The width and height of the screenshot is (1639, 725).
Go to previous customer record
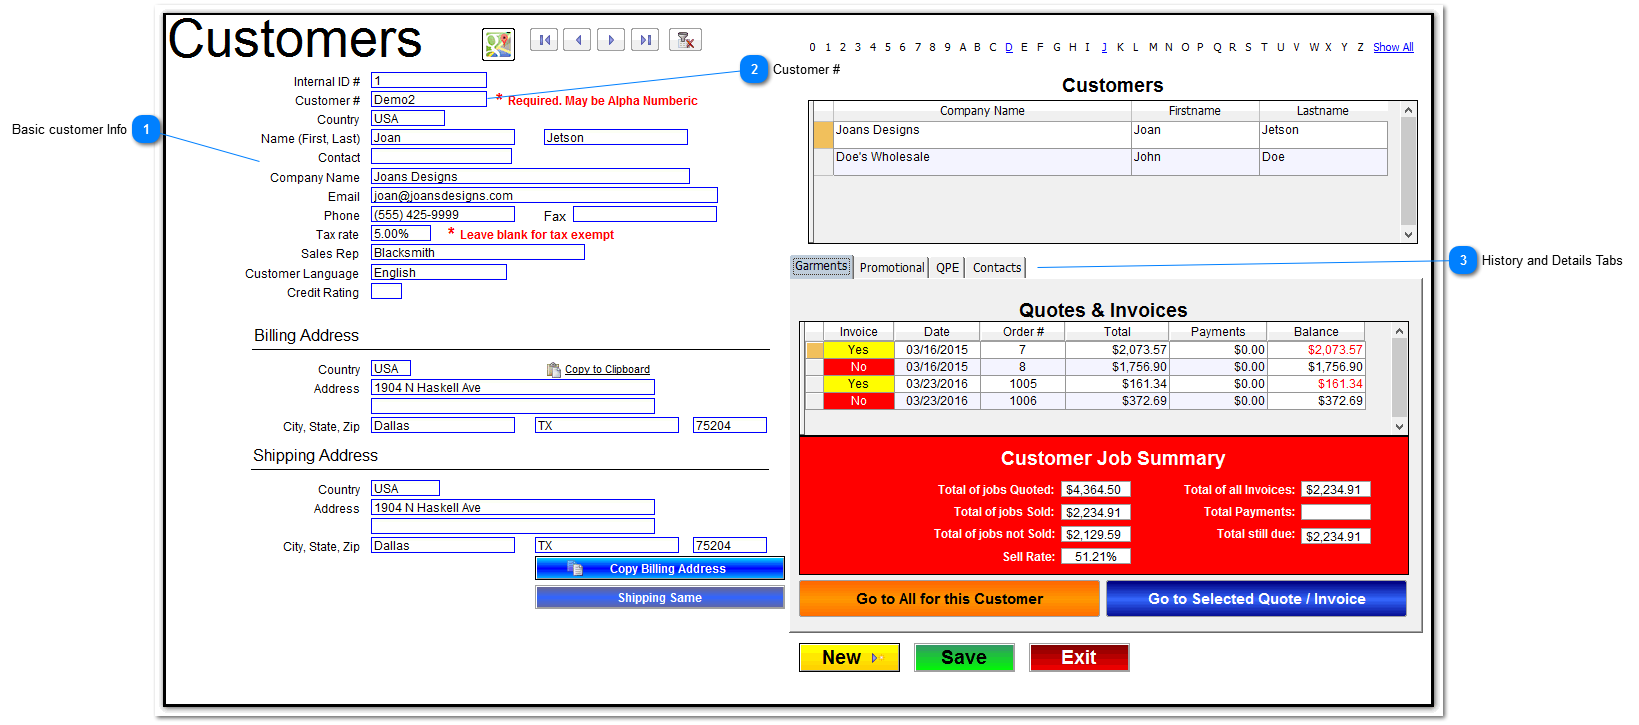pos(577,40)
